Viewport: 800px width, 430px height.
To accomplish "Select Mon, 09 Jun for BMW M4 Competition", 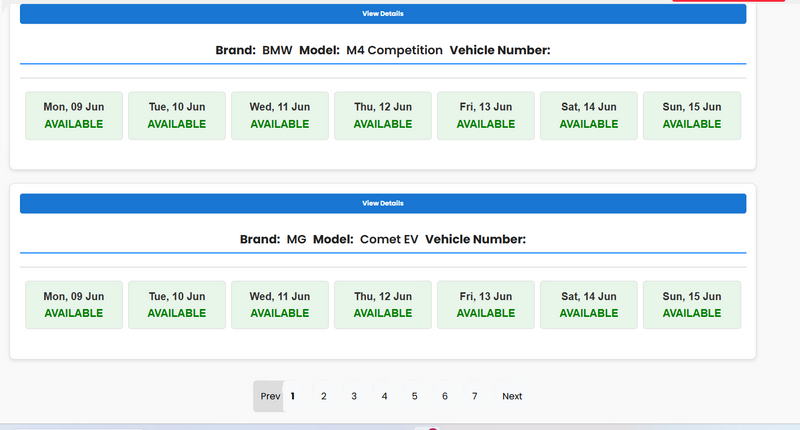I will pos(74,116).
